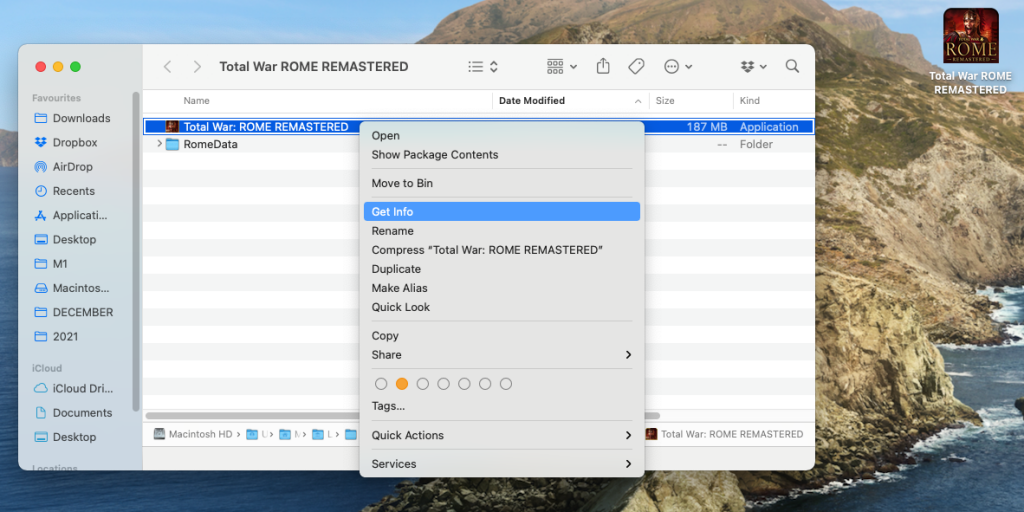The width and height of the screenshot is (1024, 512).
Task: Click Total War: ROME REMASTERED in path bar
Action: (724, 434)
